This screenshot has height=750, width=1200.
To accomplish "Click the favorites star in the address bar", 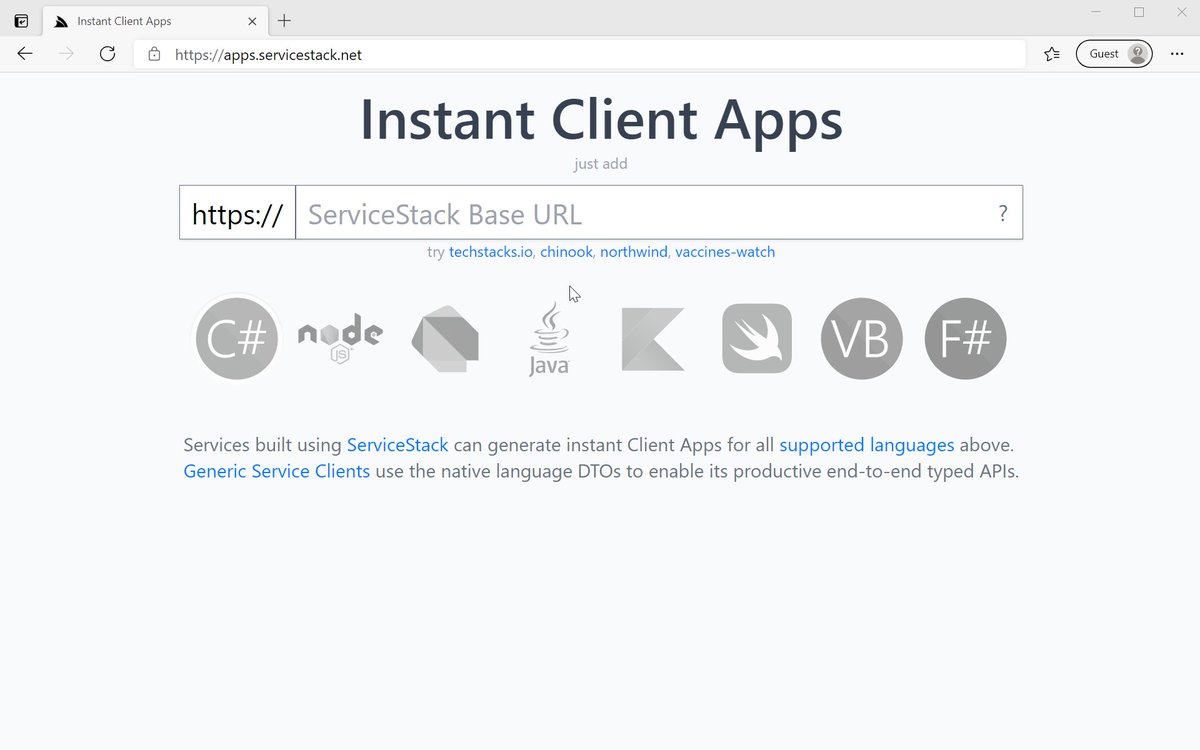I will 1050,54.
